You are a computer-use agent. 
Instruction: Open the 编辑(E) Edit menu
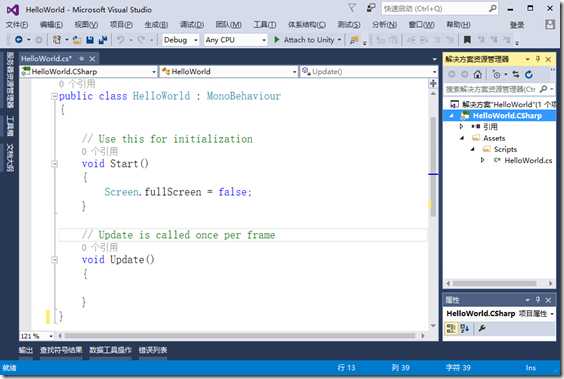click(51, 24)
